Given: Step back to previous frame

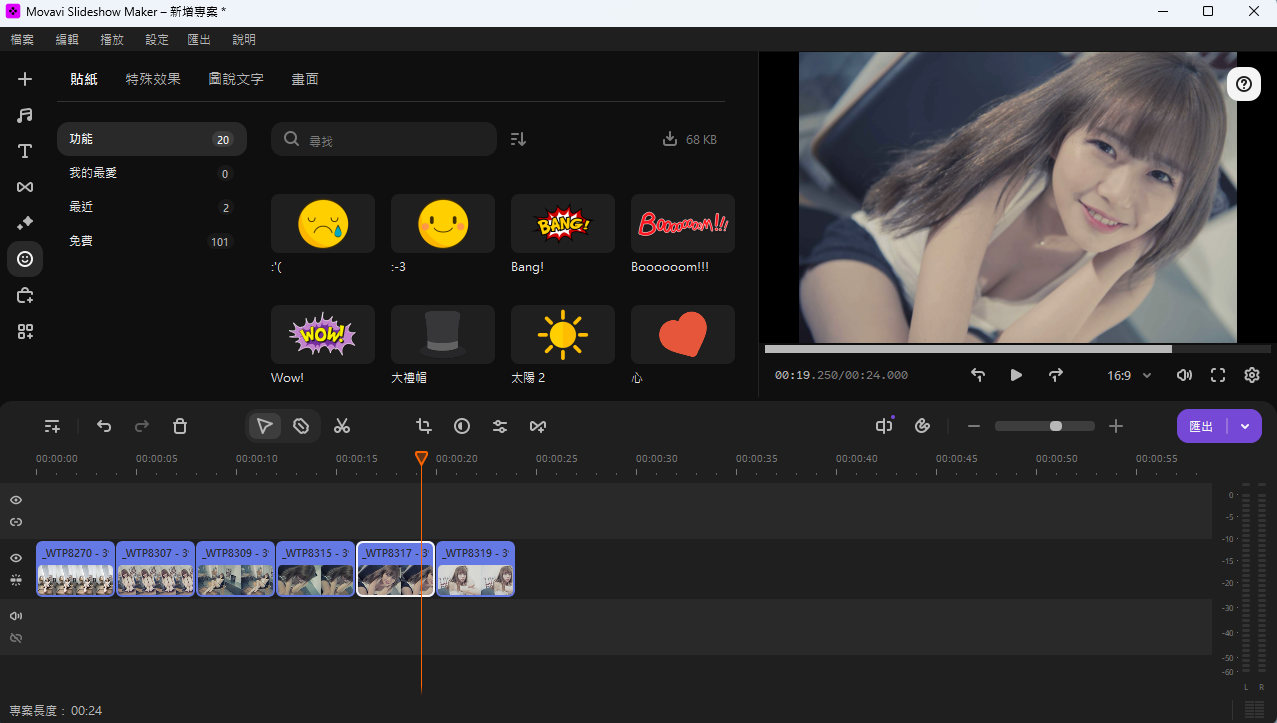Looking at the screenshot, I should pyautogui.click(x=978, y=375).
